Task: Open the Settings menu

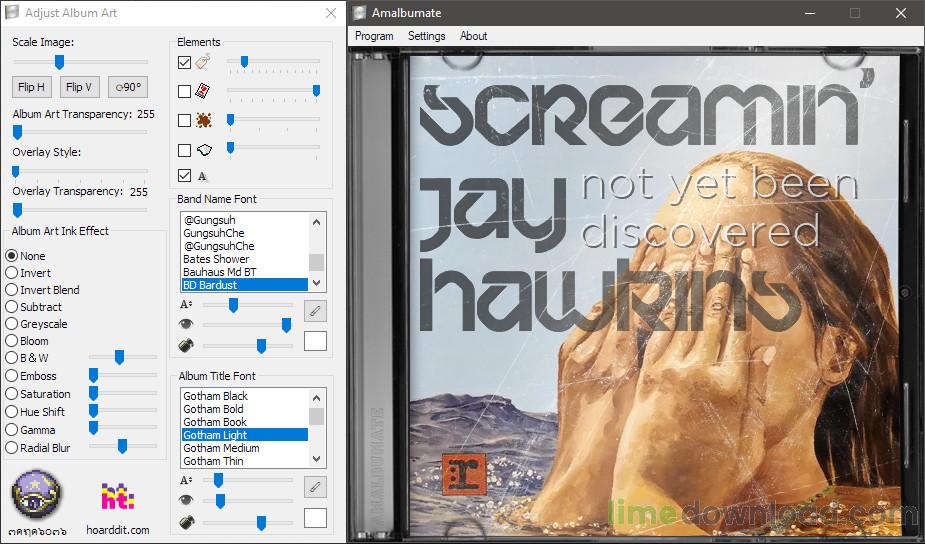Action: (427, 36)
